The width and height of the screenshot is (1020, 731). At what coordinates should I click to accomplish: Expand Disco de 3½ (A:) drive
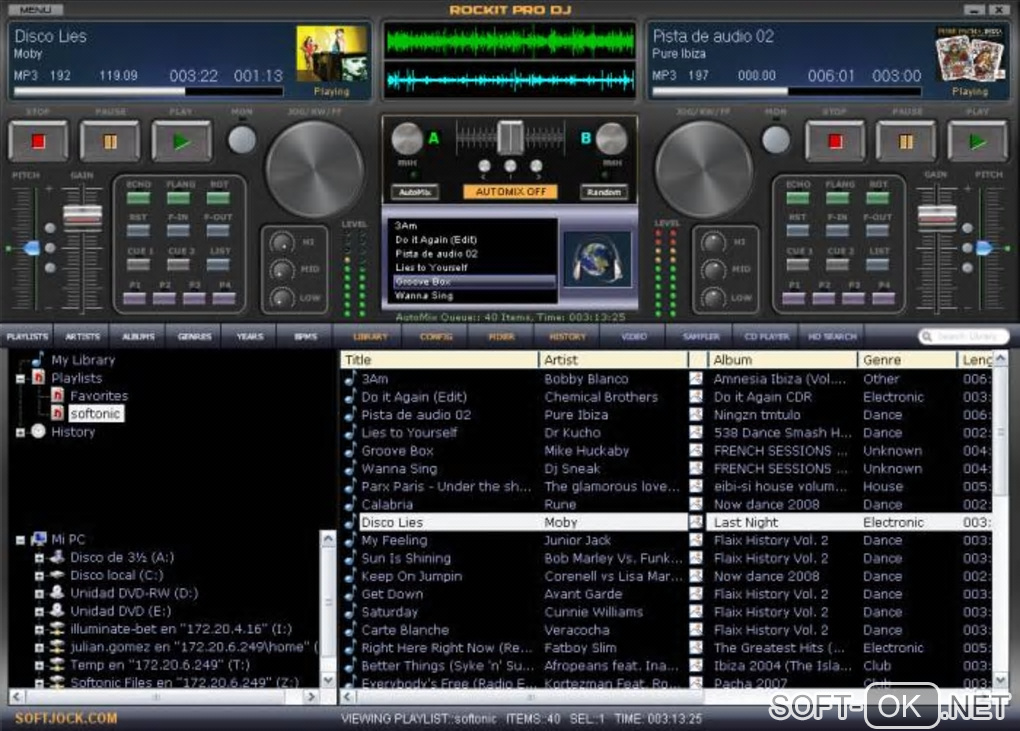(x=39, y=558)
